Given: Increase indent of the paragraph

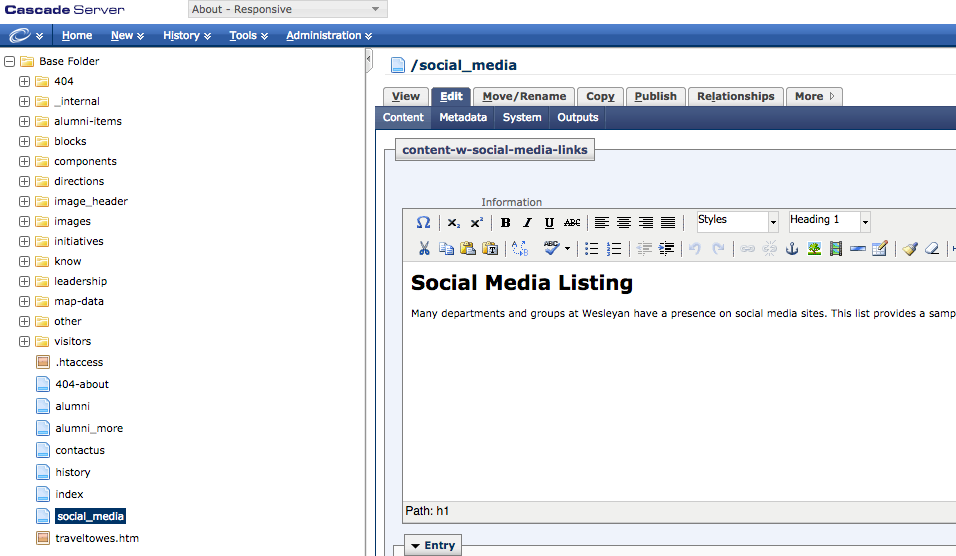Looking at the screenshot, I should [x=666, y=248].
